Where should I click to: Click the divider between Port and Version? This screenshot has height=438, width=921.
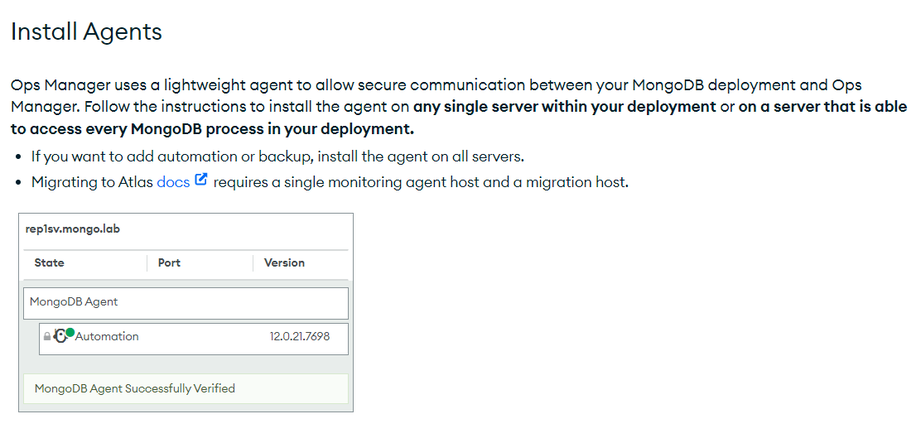253,263
